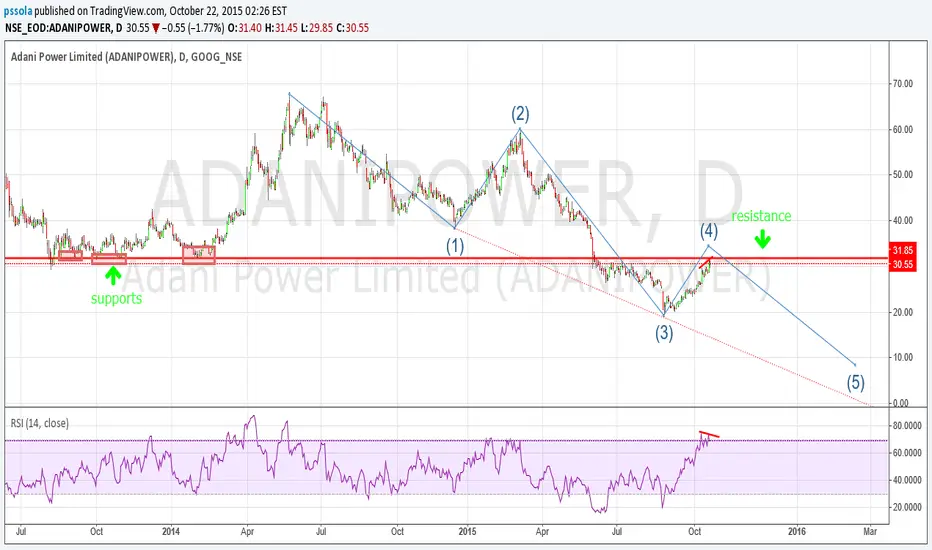This screenshot has width=932, height=550.
Task: Click the 70.00 price axis label
Action: point(902,84)
